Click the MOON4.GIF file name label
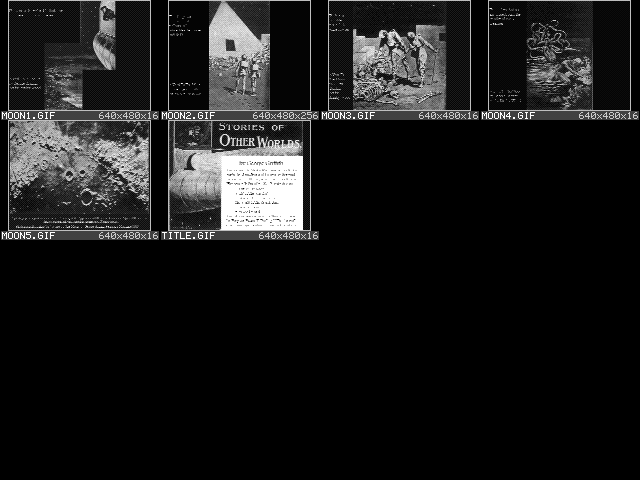The width and height of the screenshot is (640, 480). (x=508, y=116)
